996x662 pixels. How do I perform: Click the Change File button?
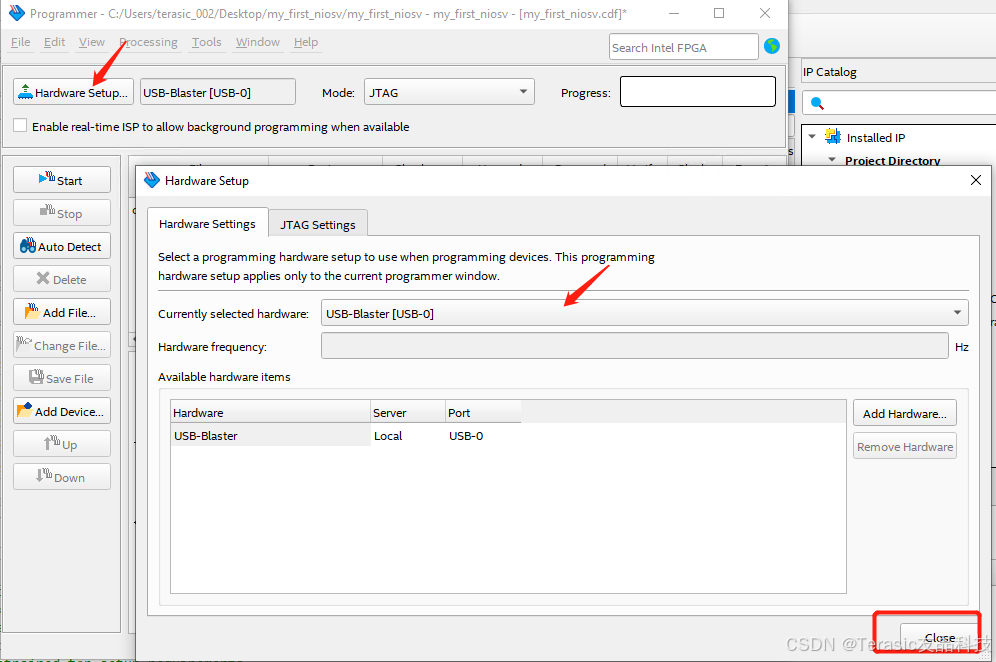tap(62, 345)
